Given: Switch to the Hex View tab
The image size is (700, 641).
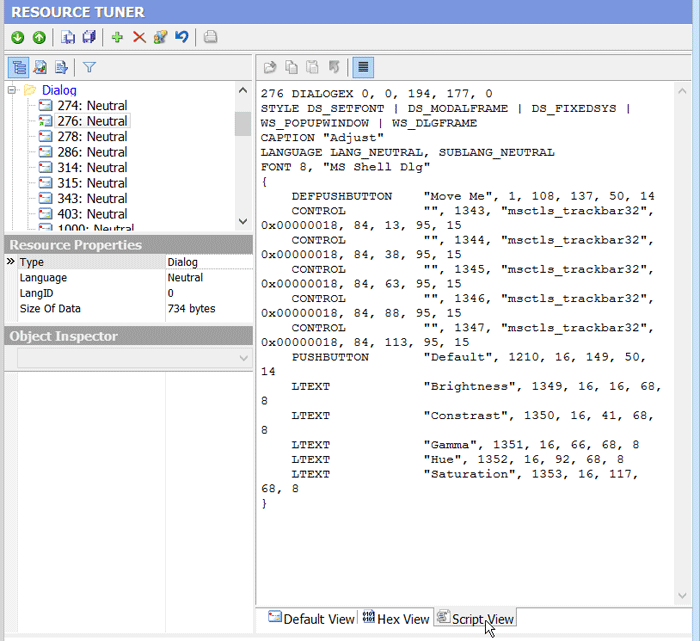Looking at the screenshot, I should [x=396, y=619].
